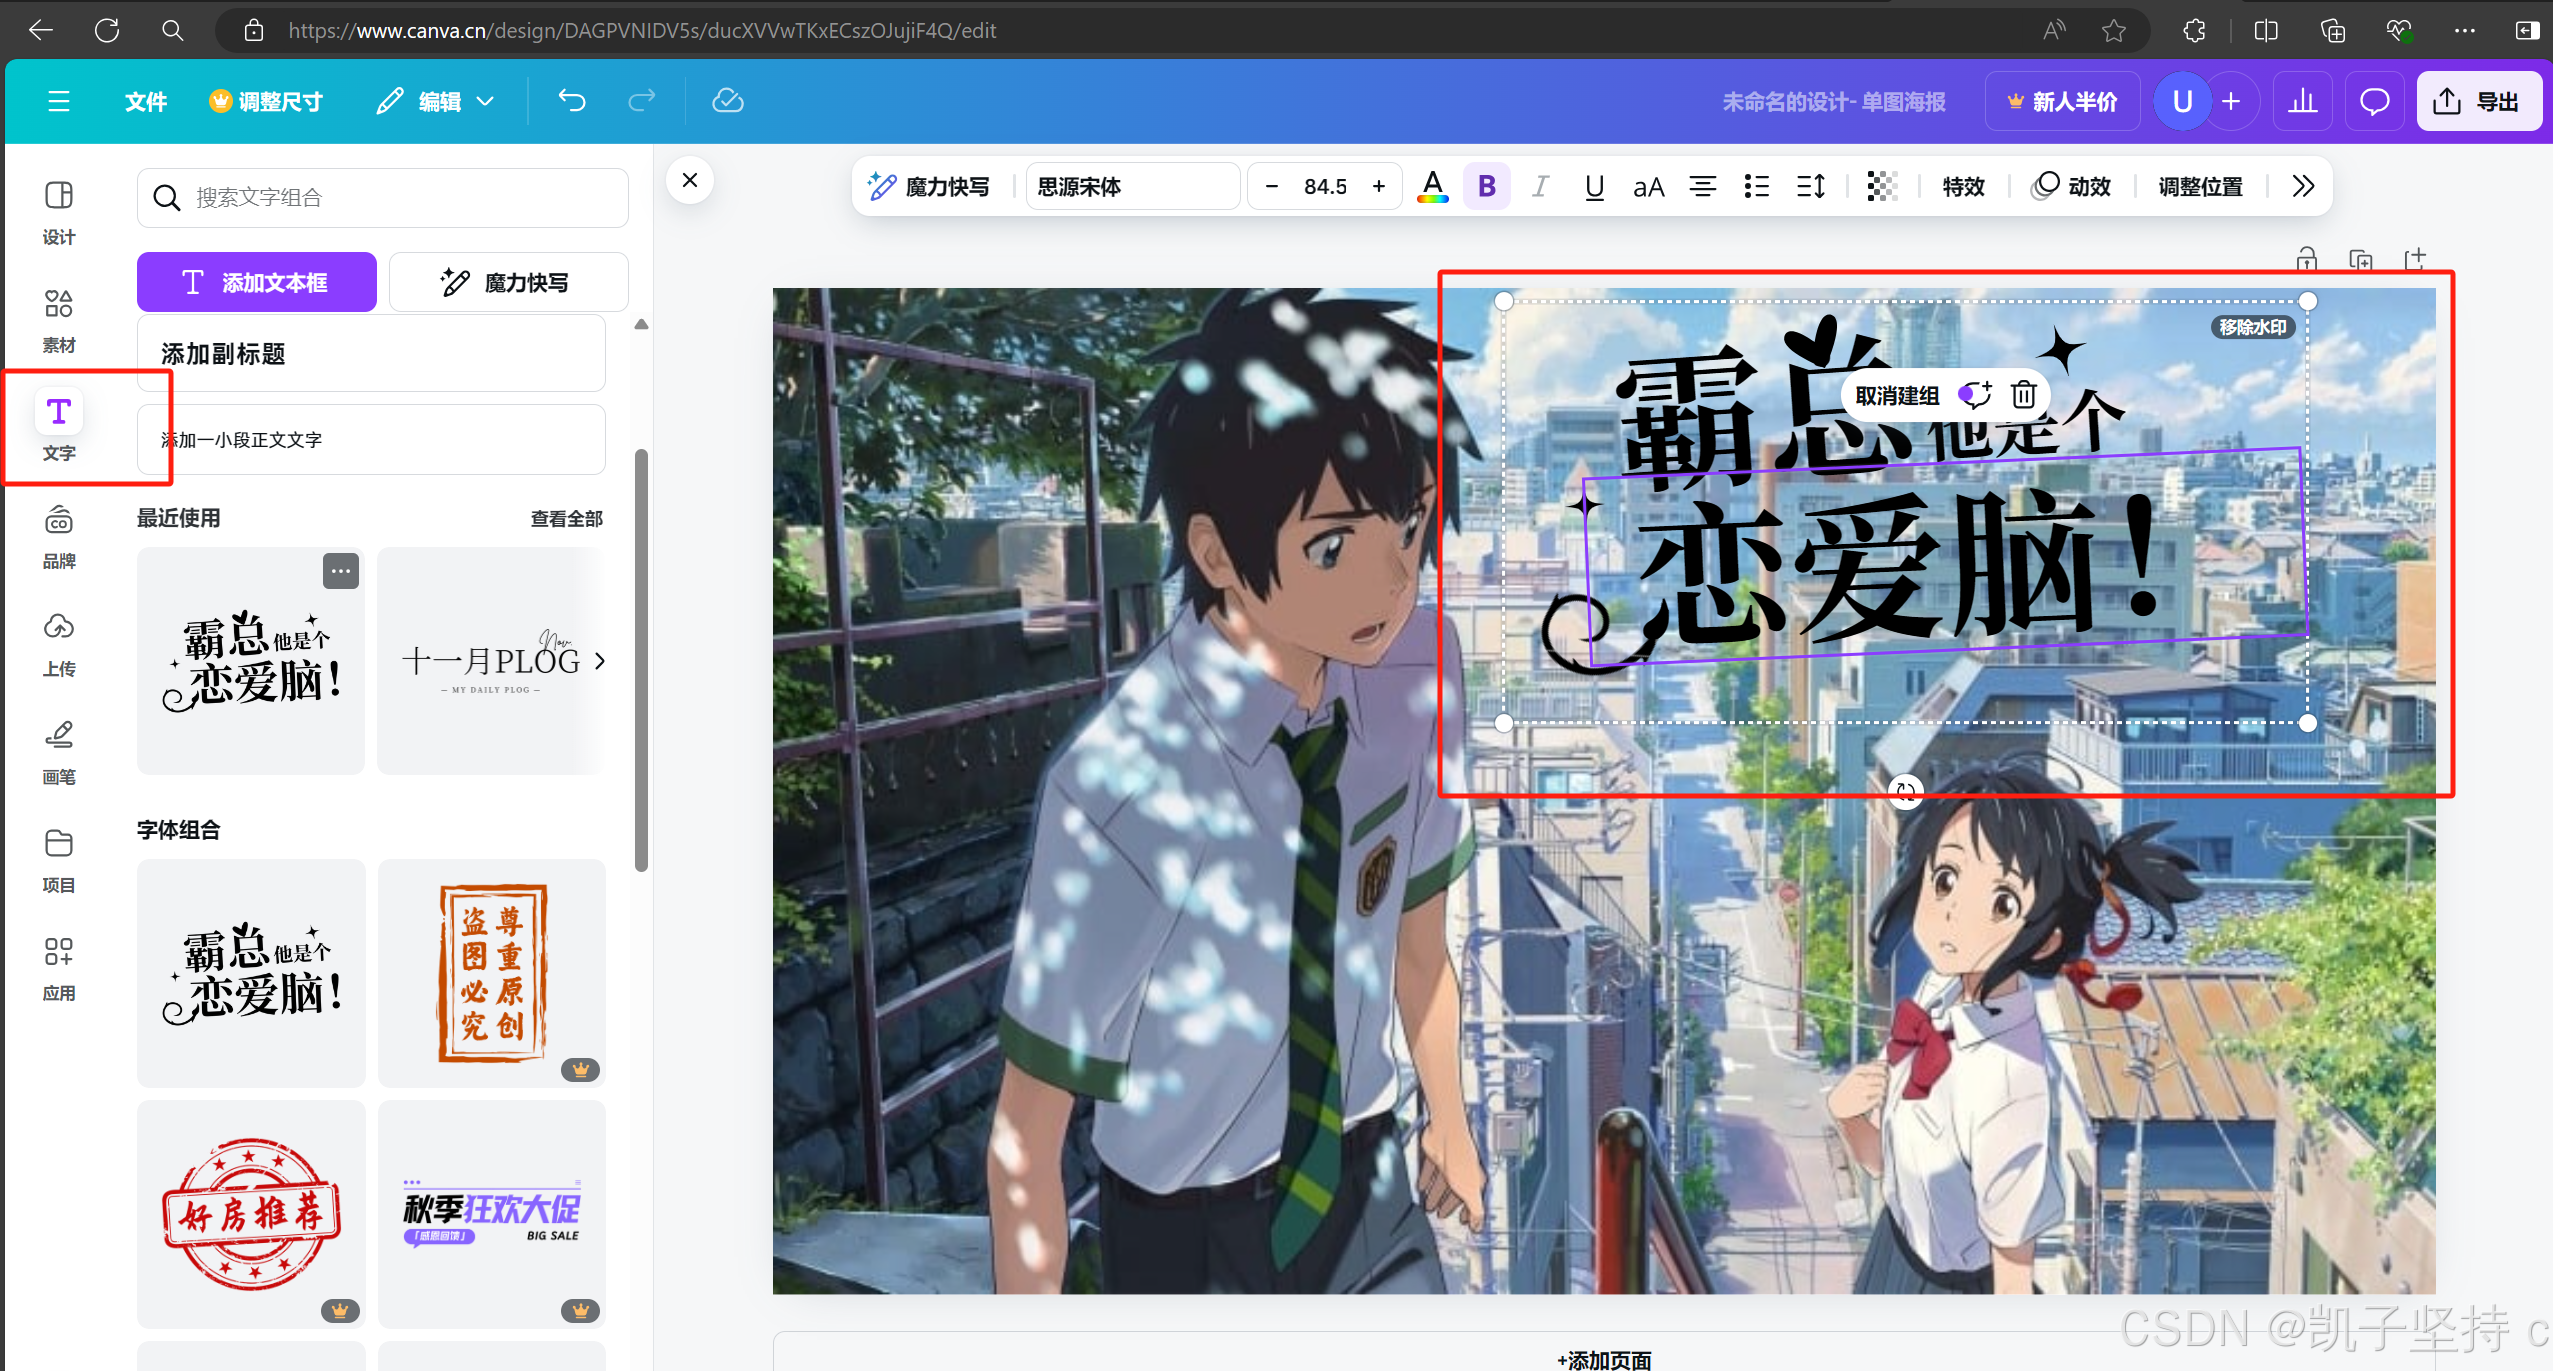
Task: Open the comment bubble icon
Action: 2374,101
